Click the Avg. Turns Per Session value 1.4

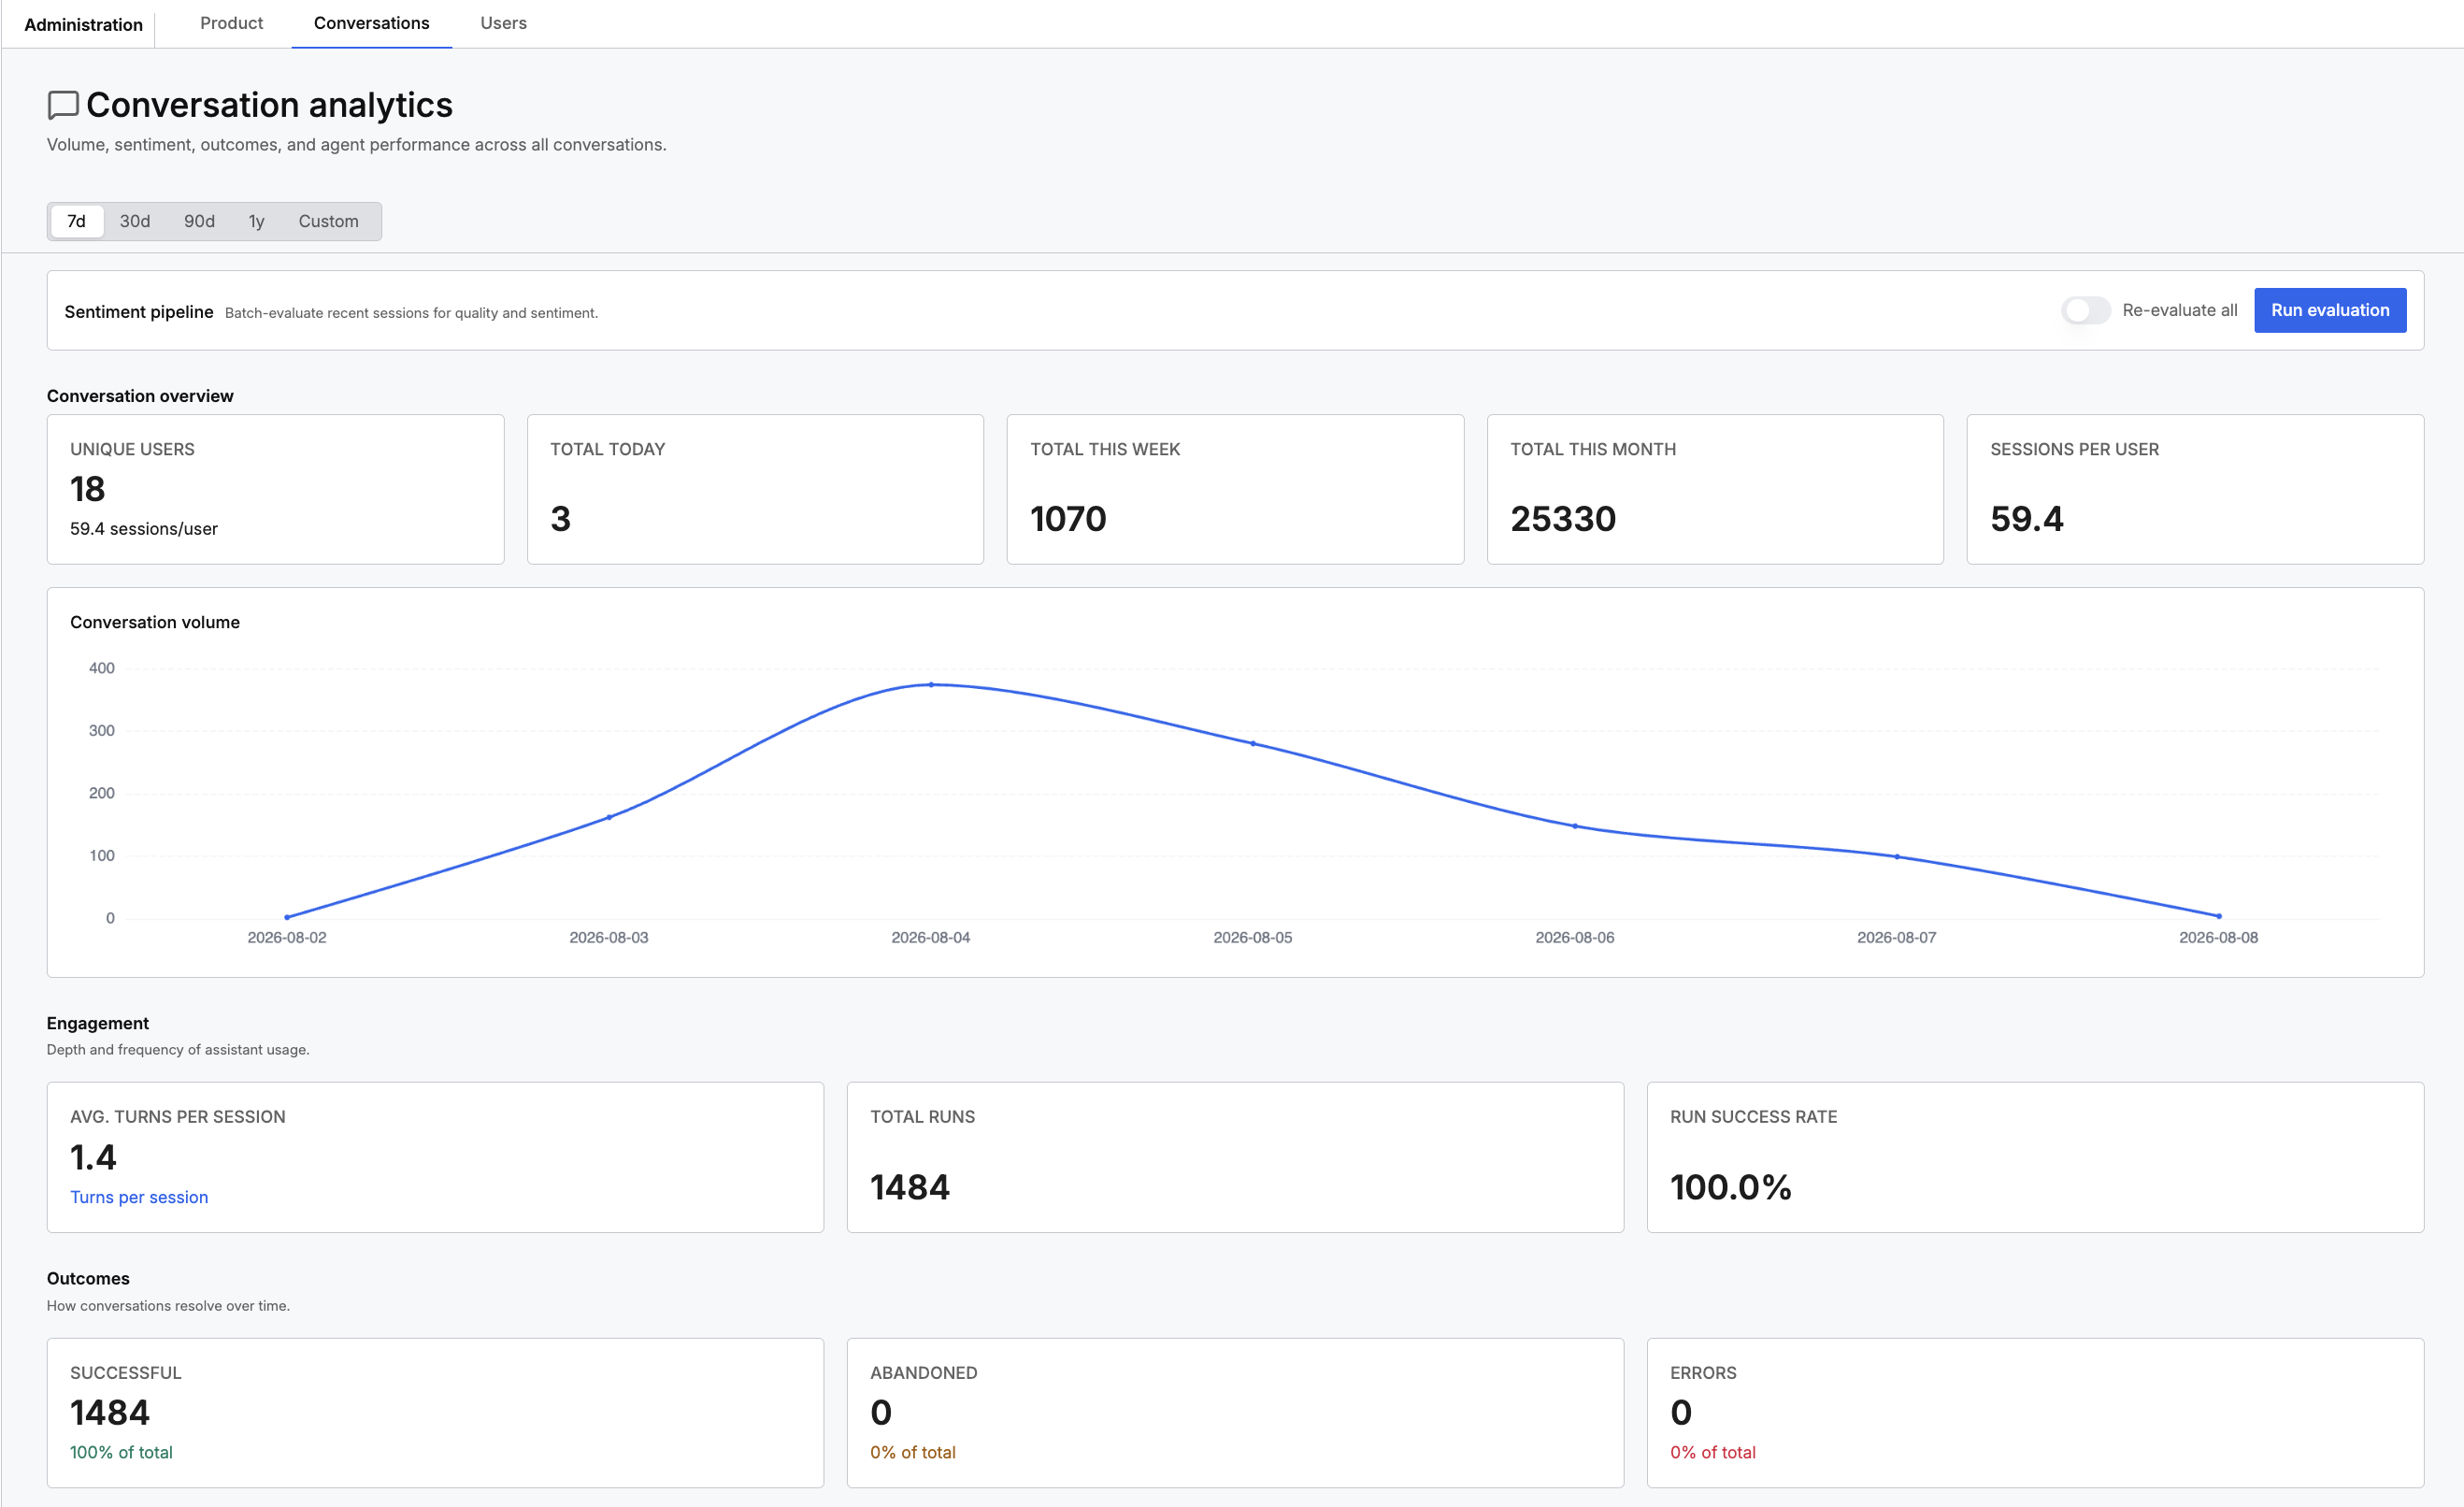point(93,1157)
